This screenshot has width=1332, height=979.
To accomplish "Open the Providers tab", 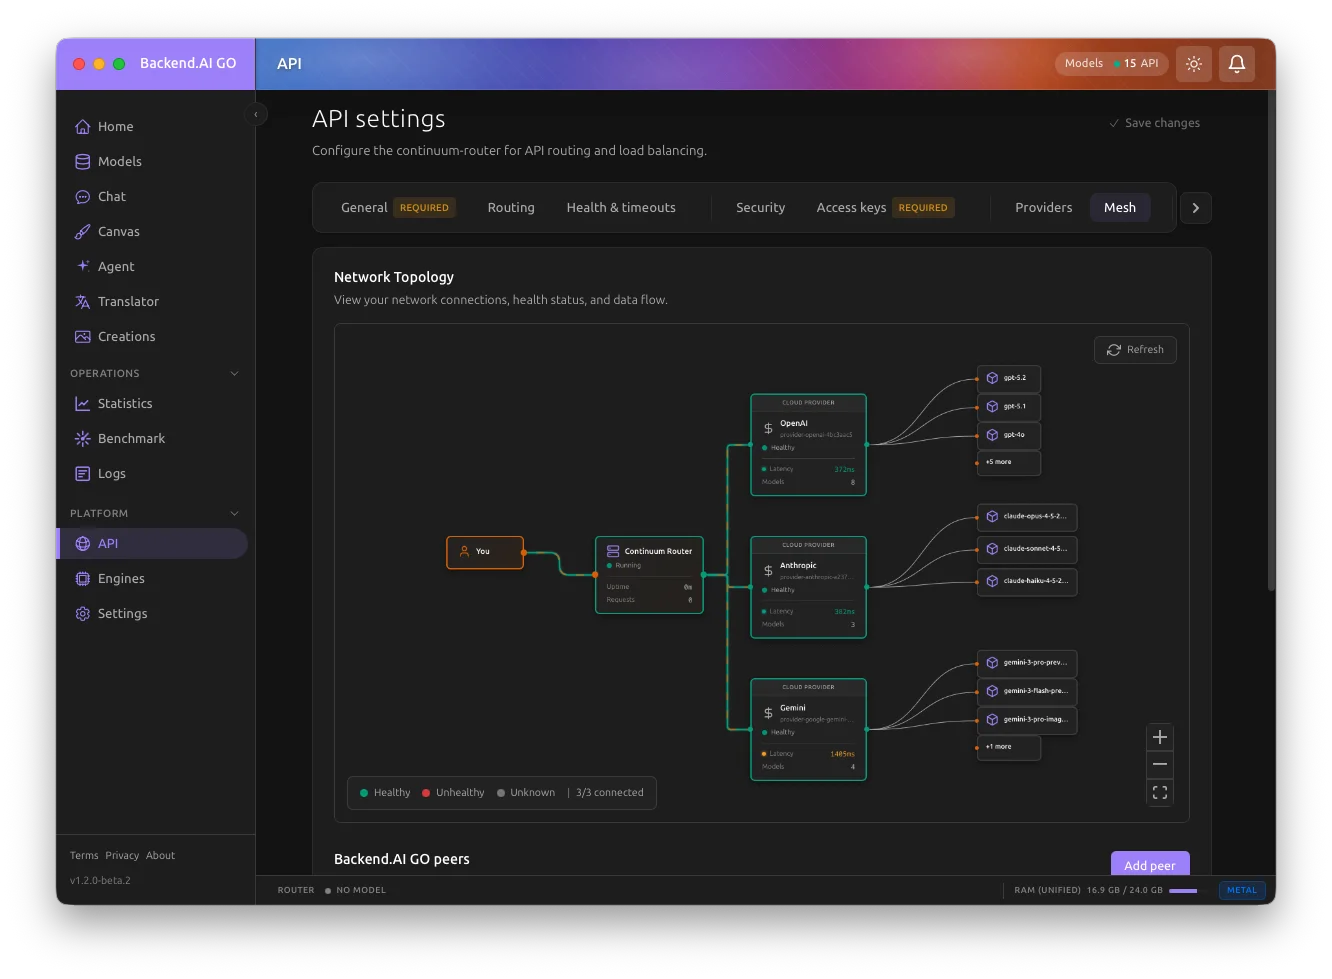I will pyautogui.click(x=1044, y=207).
